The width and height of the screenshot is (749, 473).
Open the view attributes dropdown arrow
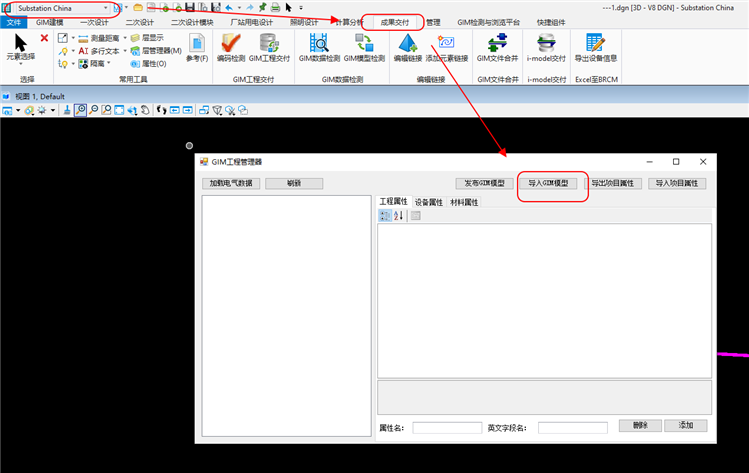(18, 110)
